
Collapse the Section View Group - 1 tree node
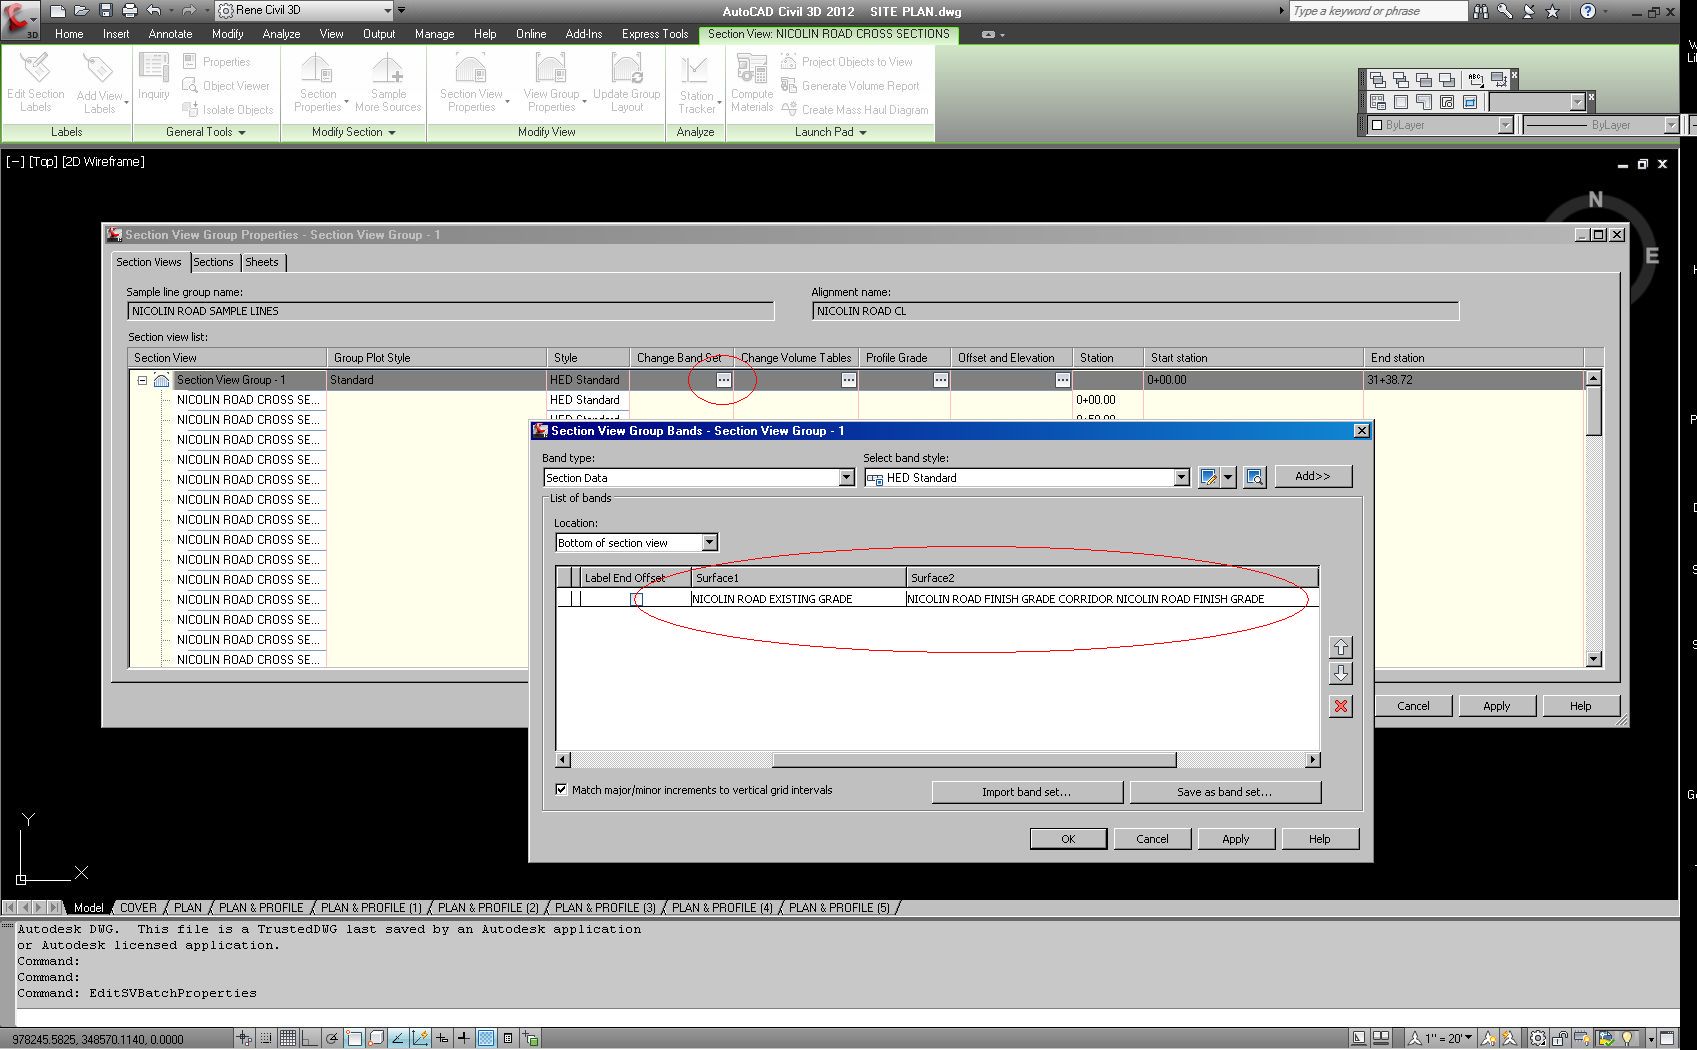(x=142, y=380)
